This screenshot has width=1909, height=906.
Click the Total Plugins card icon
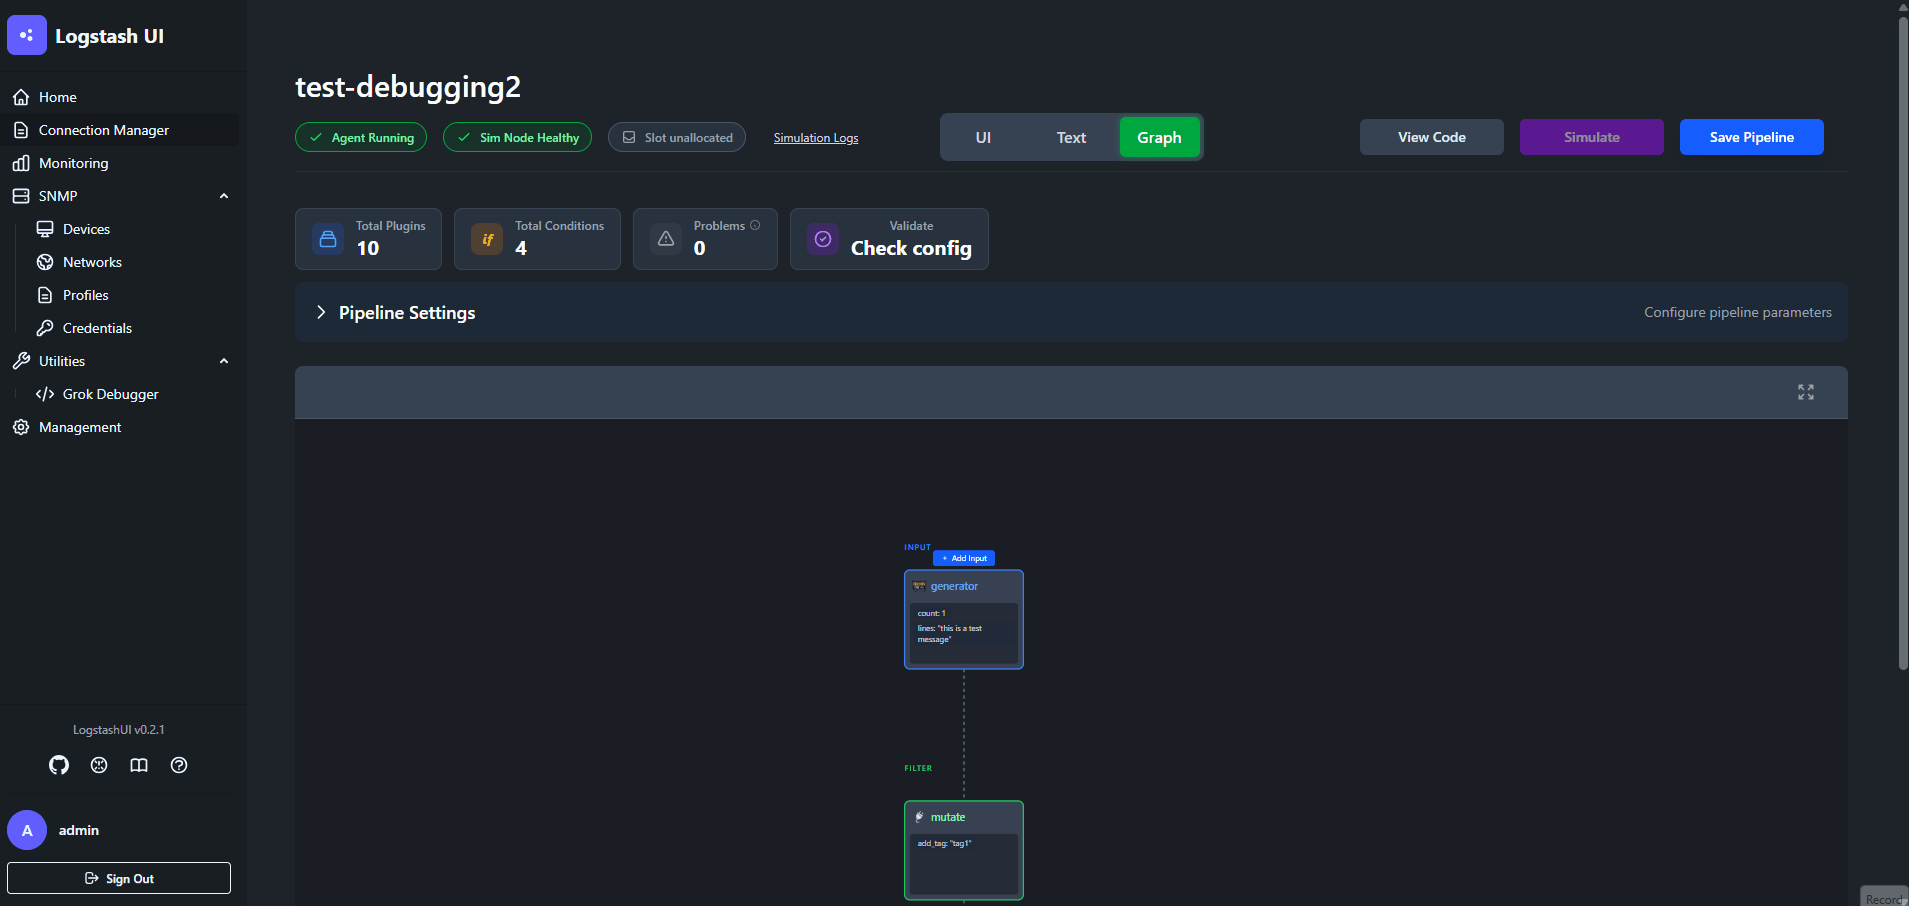point(328,239)
